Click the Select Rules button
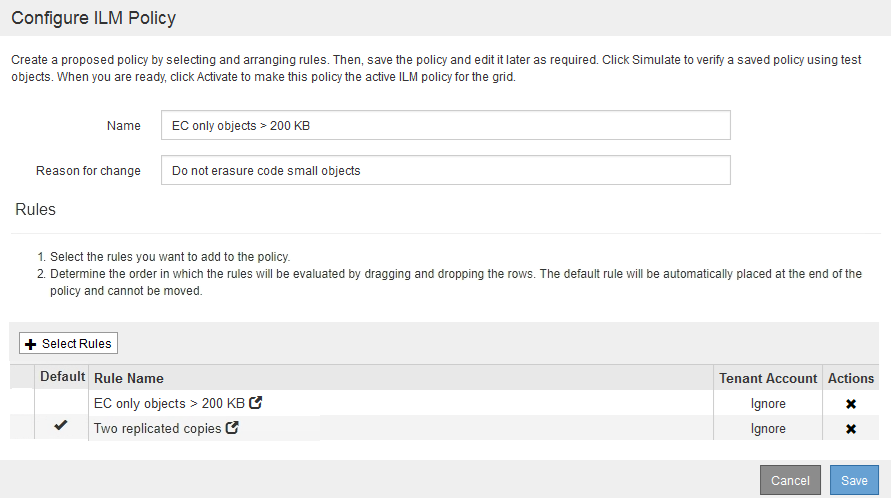Viewport: 891px width, 499px height. point(68,343)
